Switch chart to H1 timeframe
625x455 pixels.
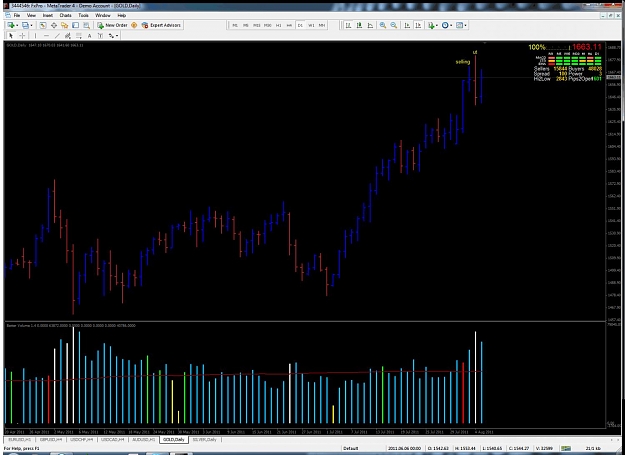click(x=278, y=25)
